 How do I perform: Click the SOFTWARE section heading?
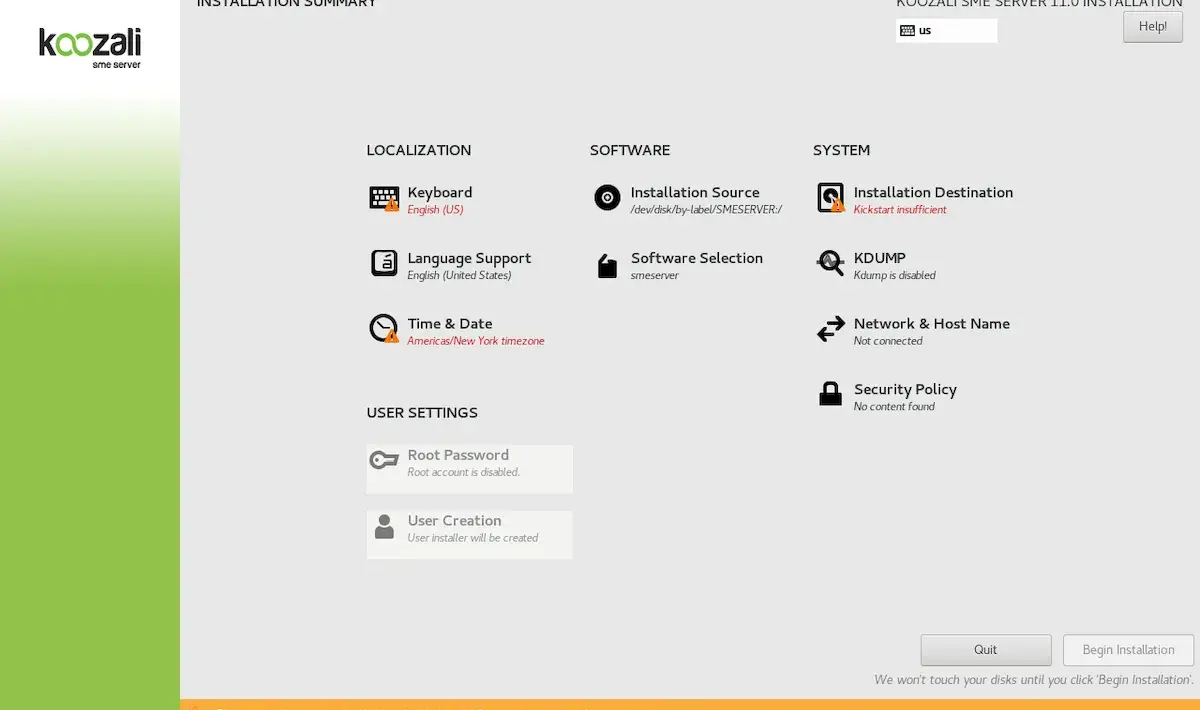(x=630, y=151)
